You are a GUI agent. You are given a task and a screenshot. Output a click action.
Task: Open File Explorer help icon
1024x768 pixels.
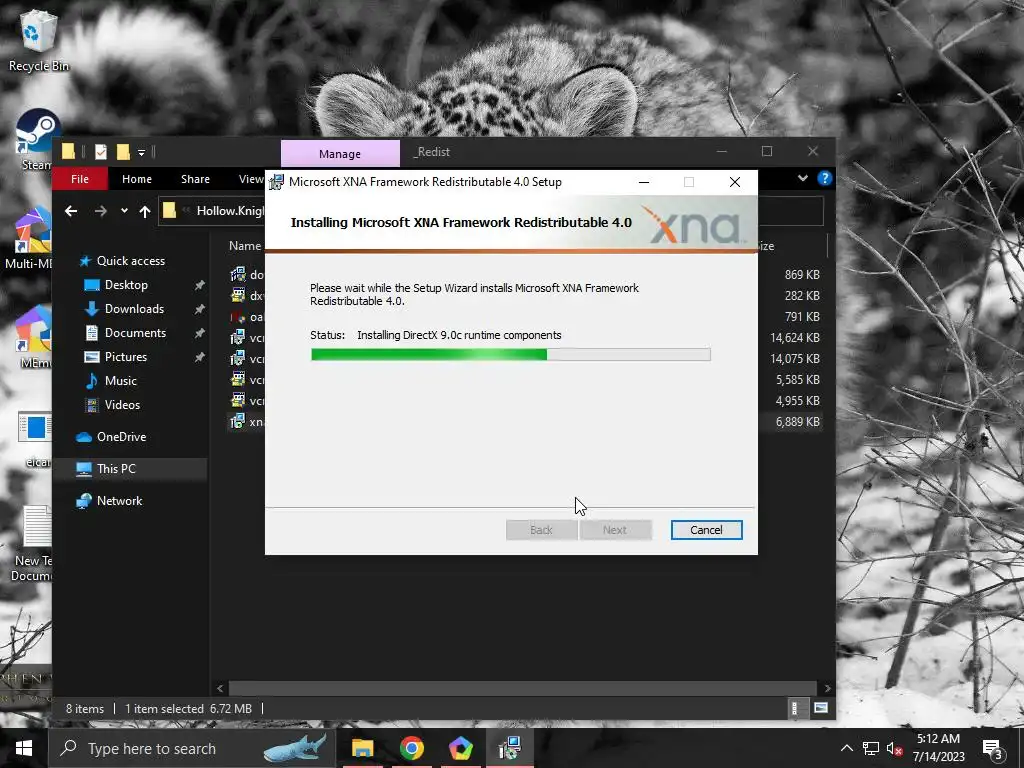(x=825, y=178)
